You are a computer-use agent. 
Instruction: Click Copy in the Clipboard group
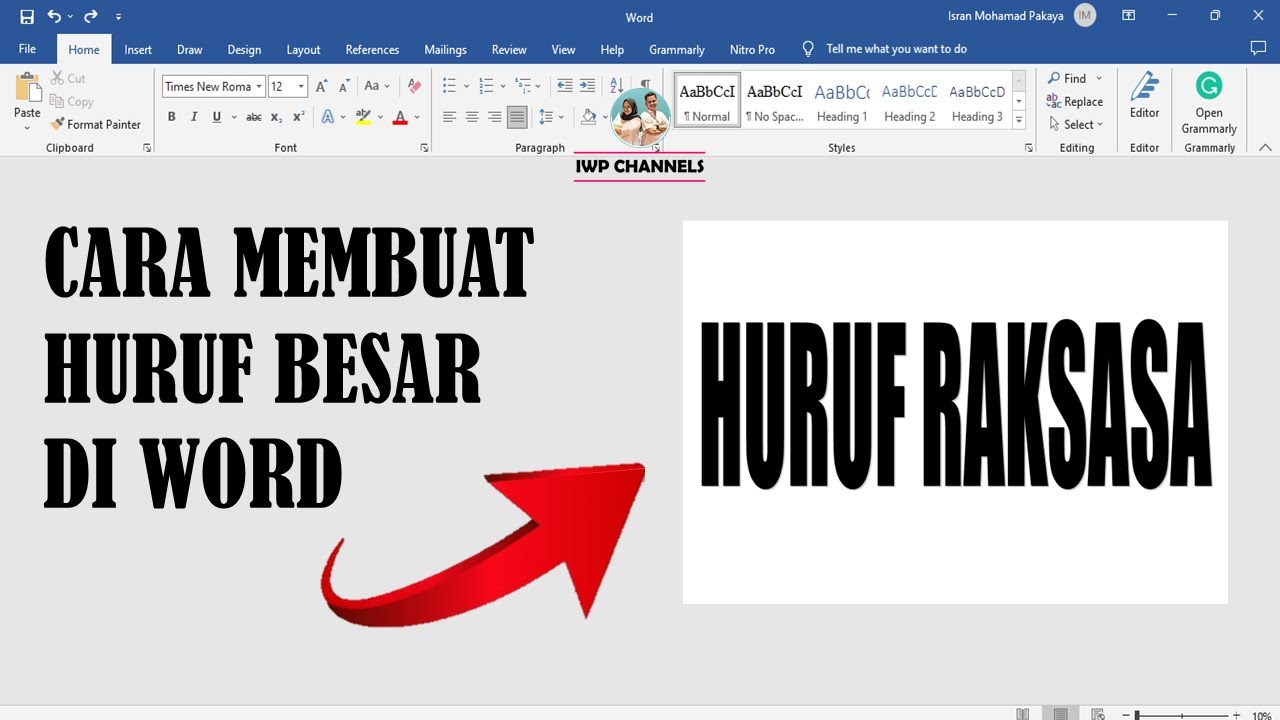71,101
